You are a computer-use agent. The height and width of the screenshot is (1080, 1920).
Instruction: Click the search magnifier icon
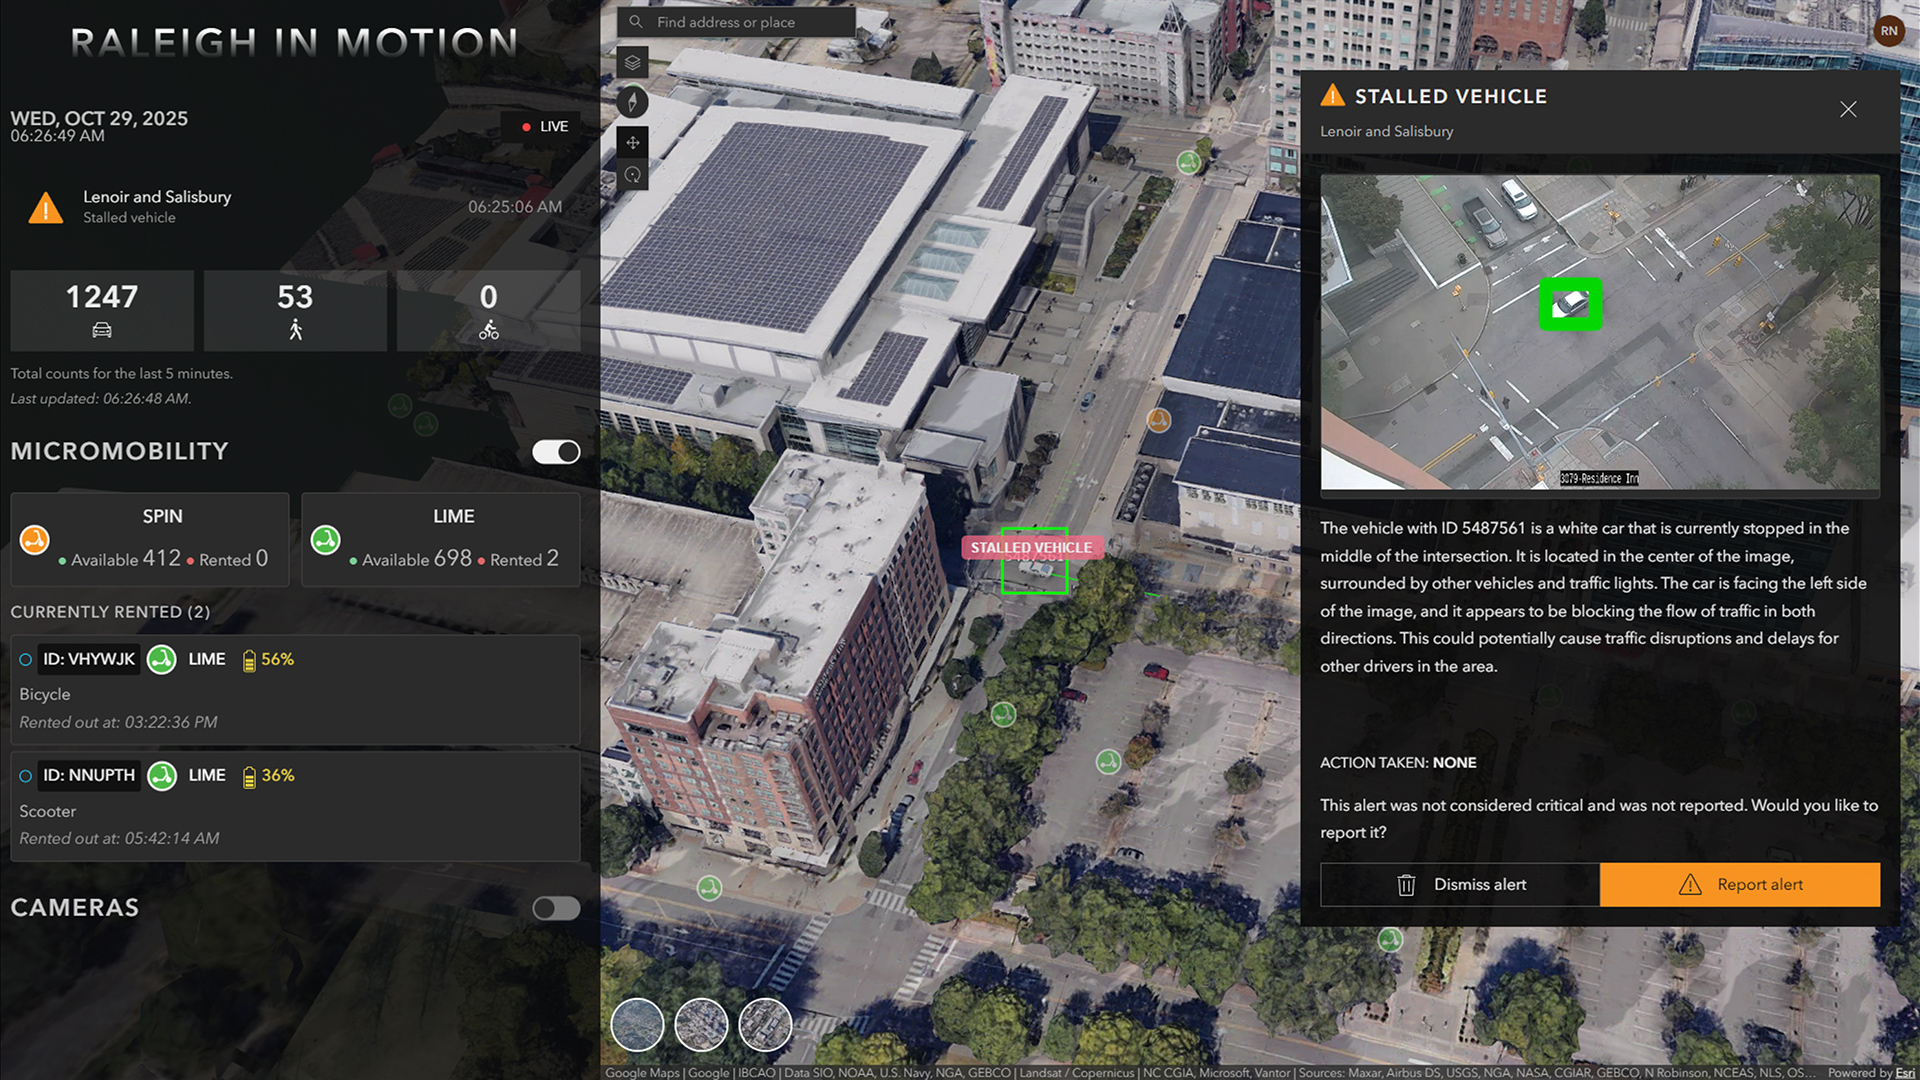pos(636,22)
